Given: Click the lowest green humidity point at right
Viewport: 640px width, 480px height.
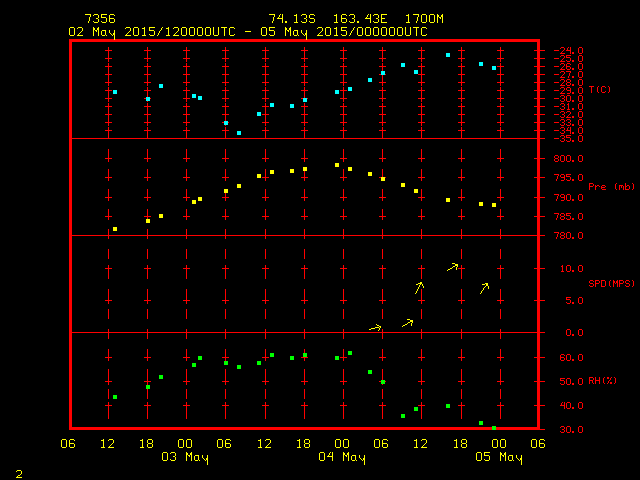Looking at the screenshot, I should [494, 428].
